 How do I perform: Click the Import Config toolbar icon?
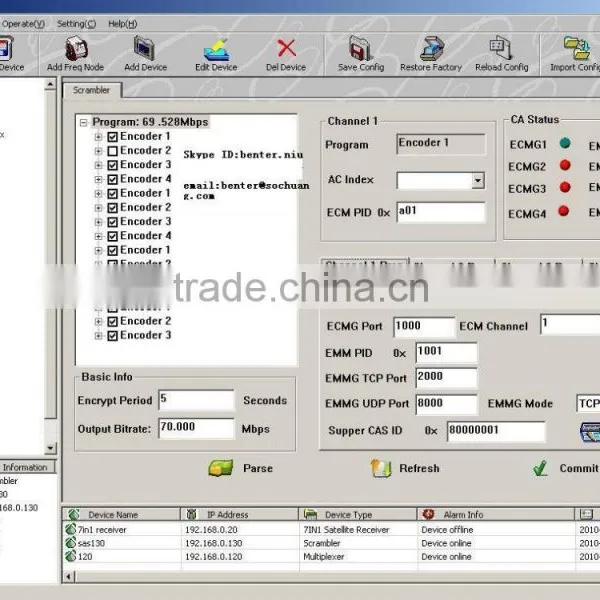[577, 48]
